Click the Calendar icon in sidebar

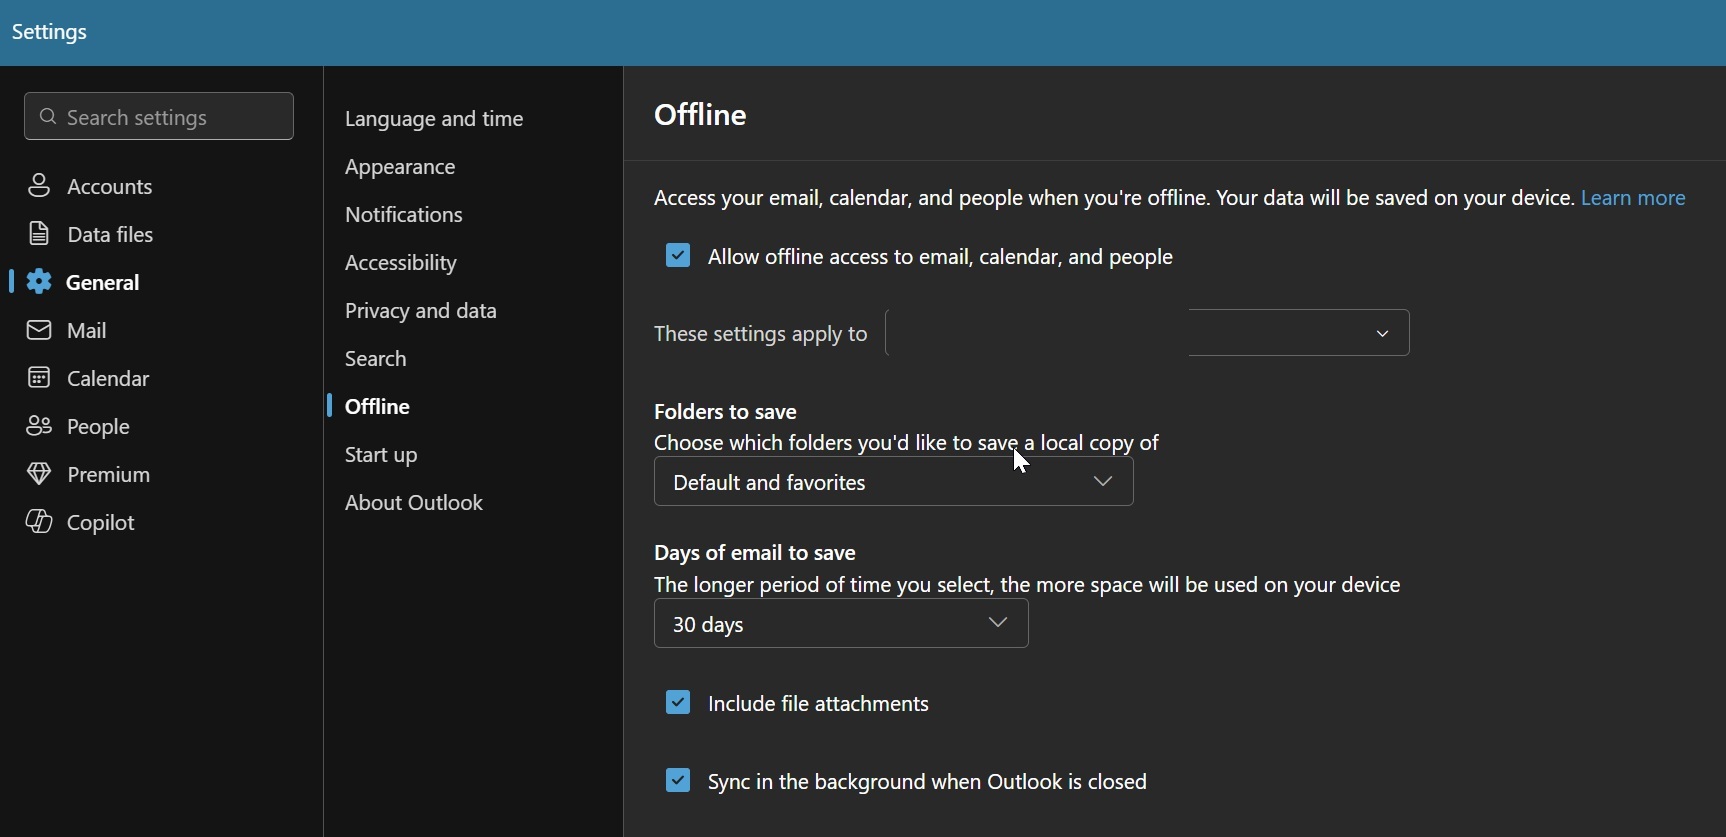tap(39, 378)
